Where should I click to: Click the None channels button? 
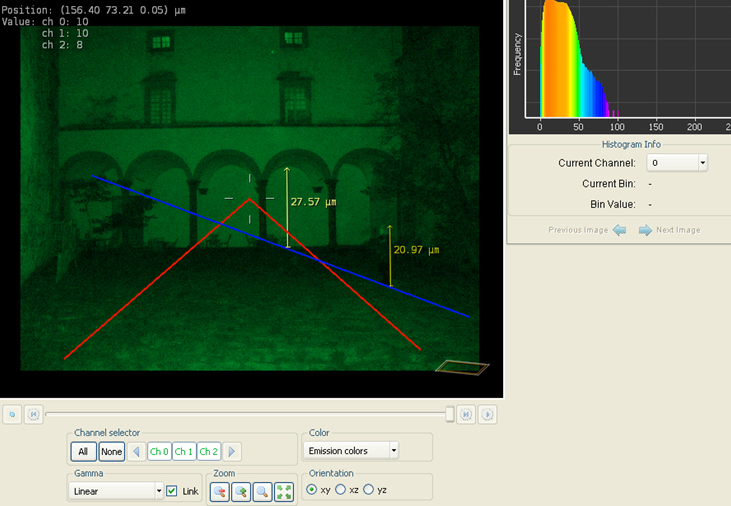(x=111, y=452)
